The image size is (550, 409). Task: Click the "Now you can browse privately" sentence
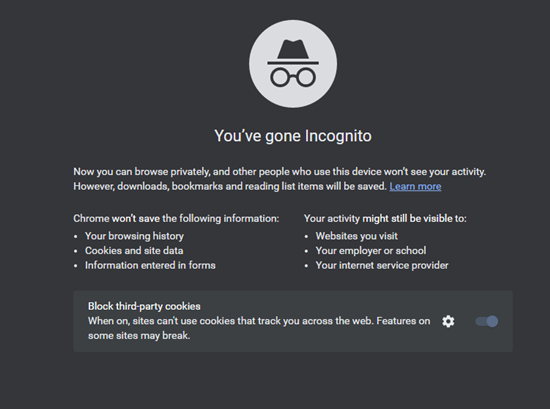[x=280, y=172]
